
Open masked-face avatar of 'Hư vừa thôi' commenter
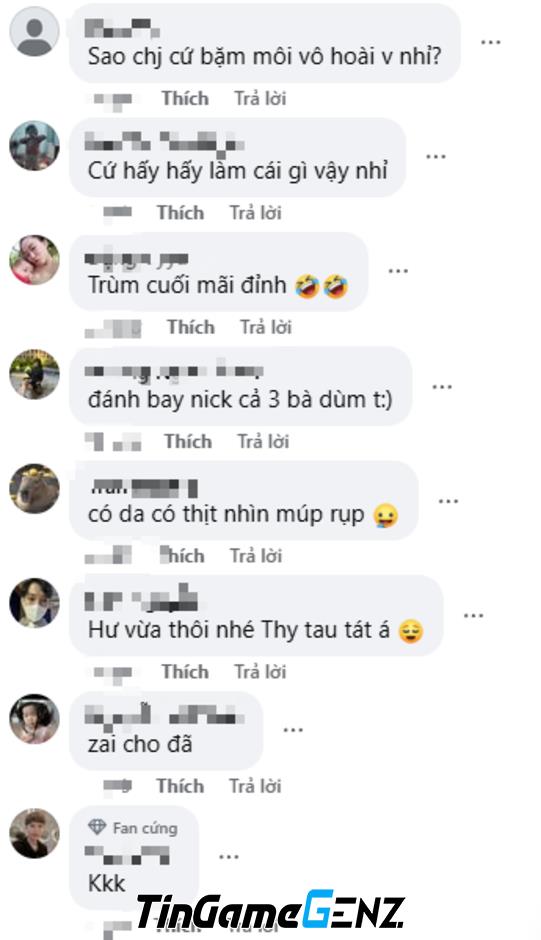click(x=34, y=603)
